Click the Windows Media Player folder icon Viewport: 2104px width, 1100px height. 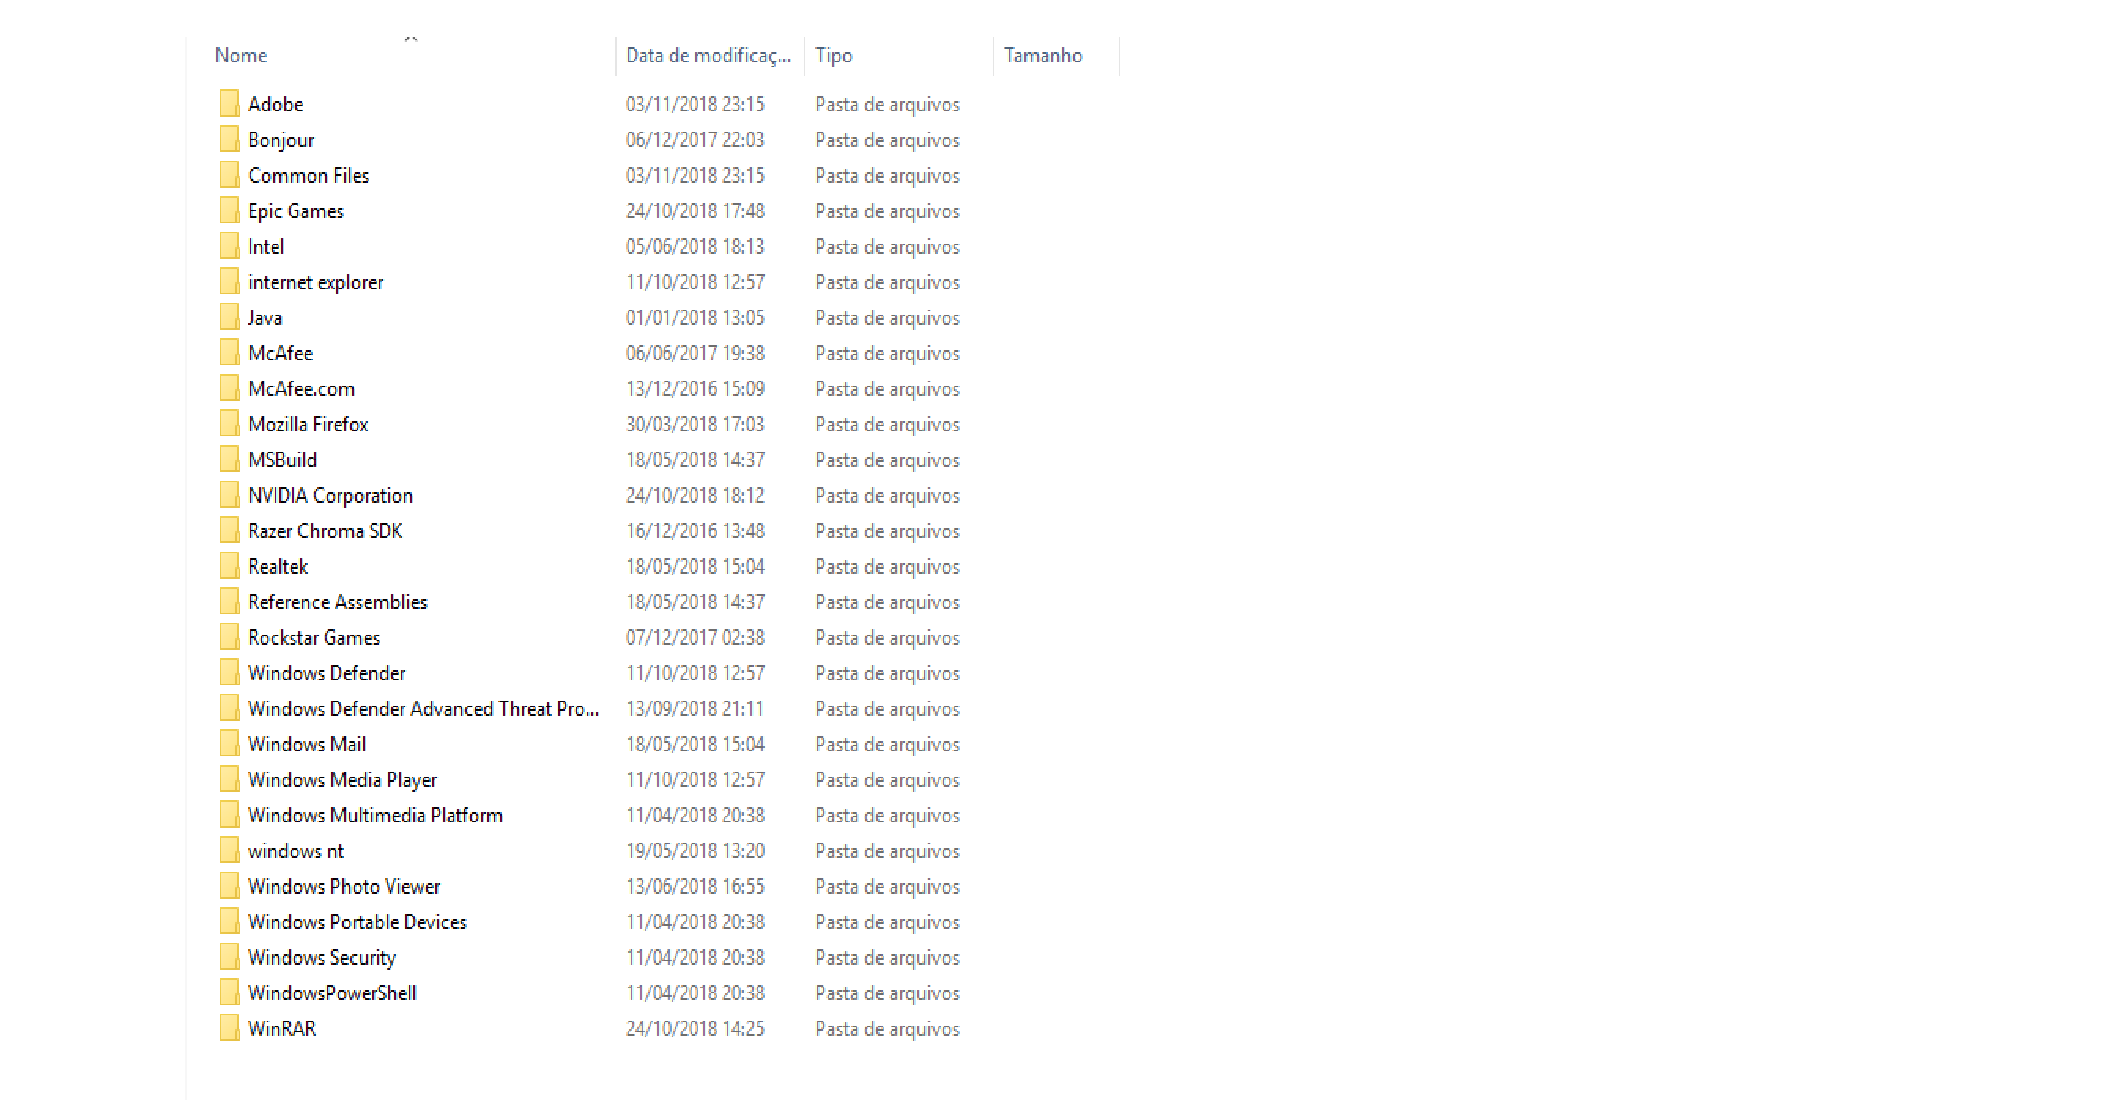229,780
